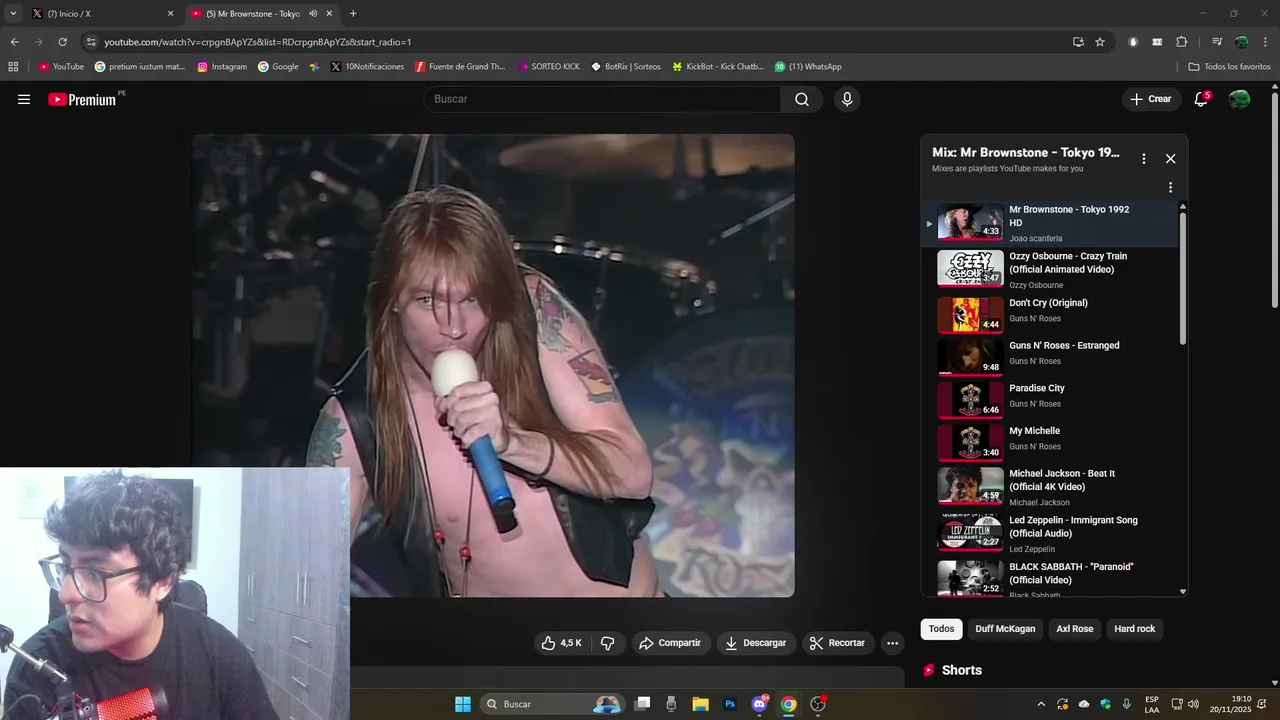Open Photoshop from the taskbar
This screenshot has width=1280, height=720.
[730, 704]
